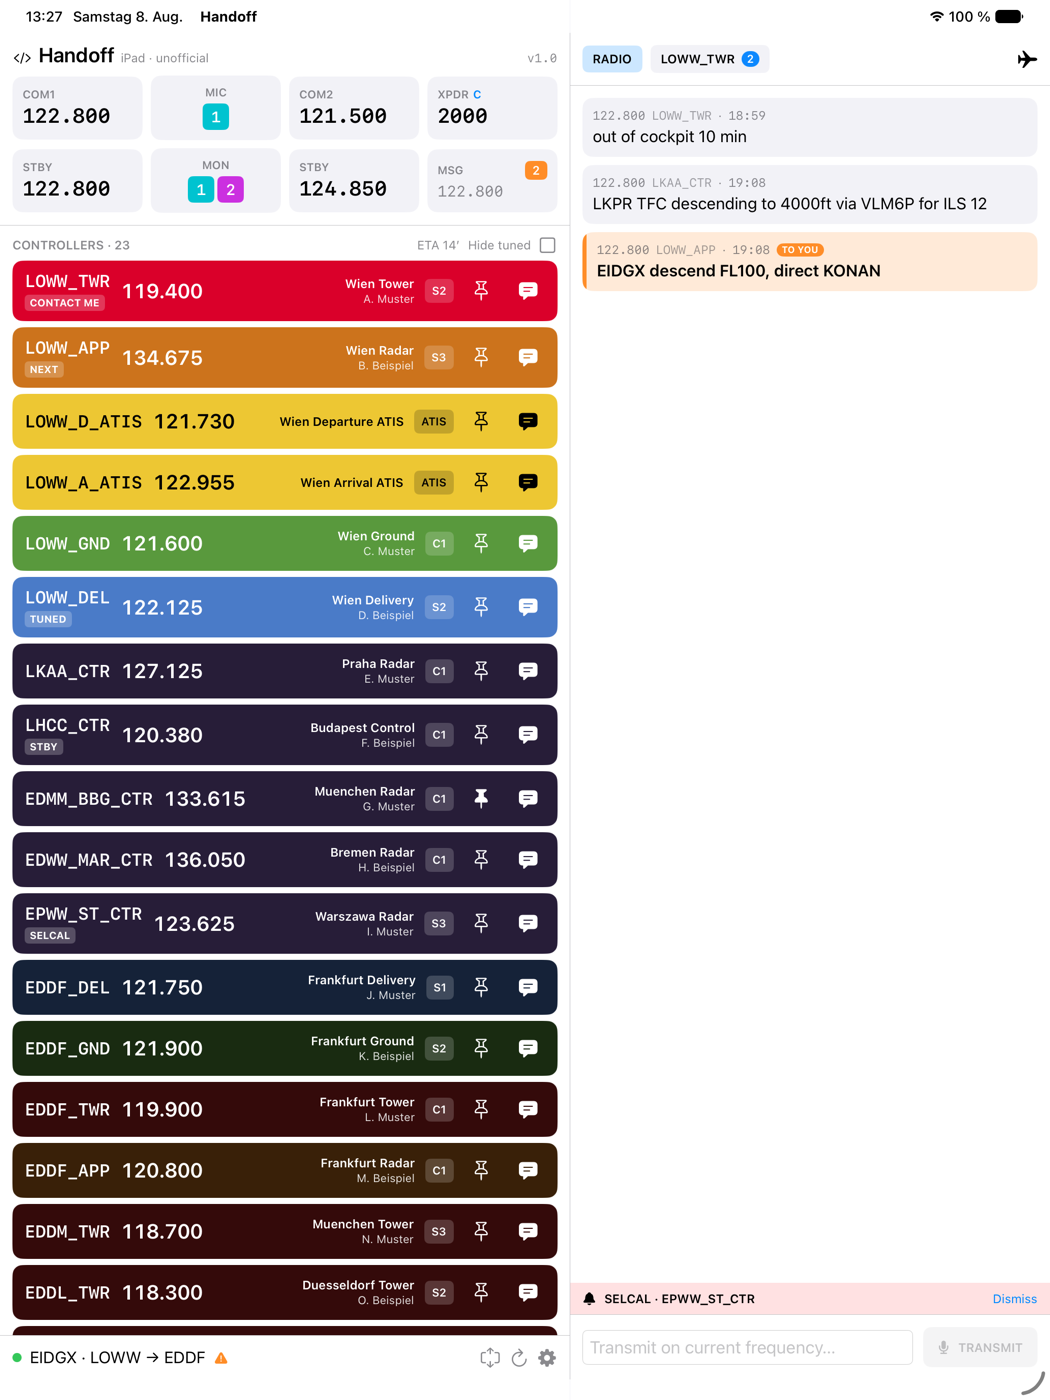Open chat with LOWW_APP controller
This screenshot has height=1400, width=1050.
[x=528, y=357]
